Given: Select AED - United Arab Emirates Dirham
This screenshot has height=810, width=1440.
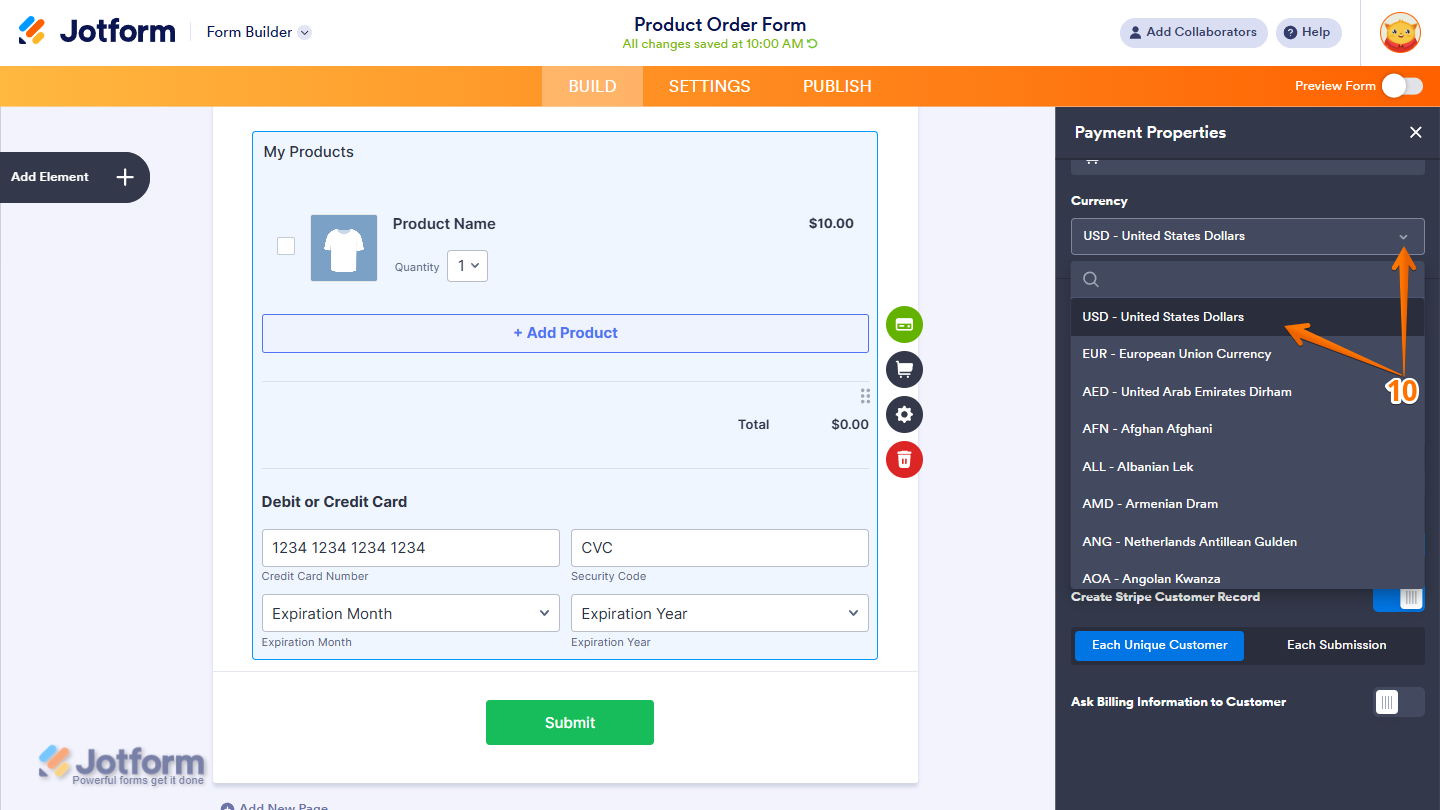Looking at the screenshot, I should (1247, 392).
